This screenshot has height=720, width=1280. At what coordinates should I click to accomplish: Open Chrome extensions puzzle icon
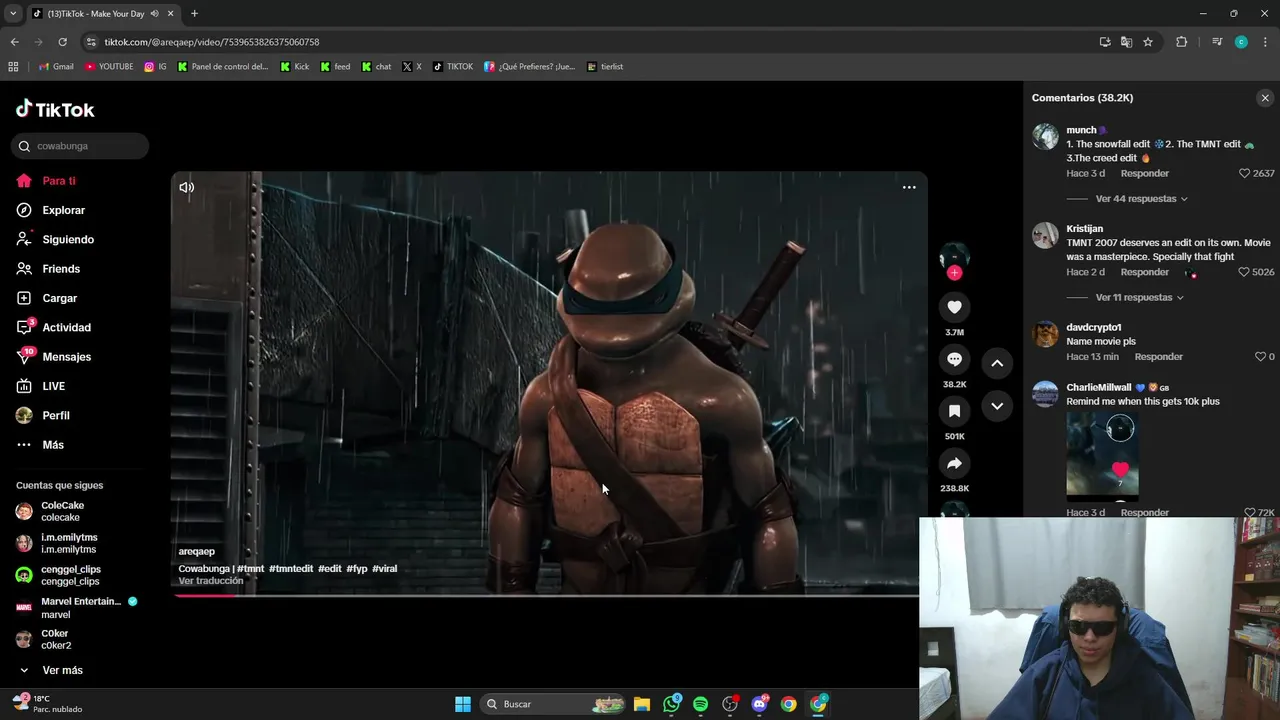tap(1181, 42)
